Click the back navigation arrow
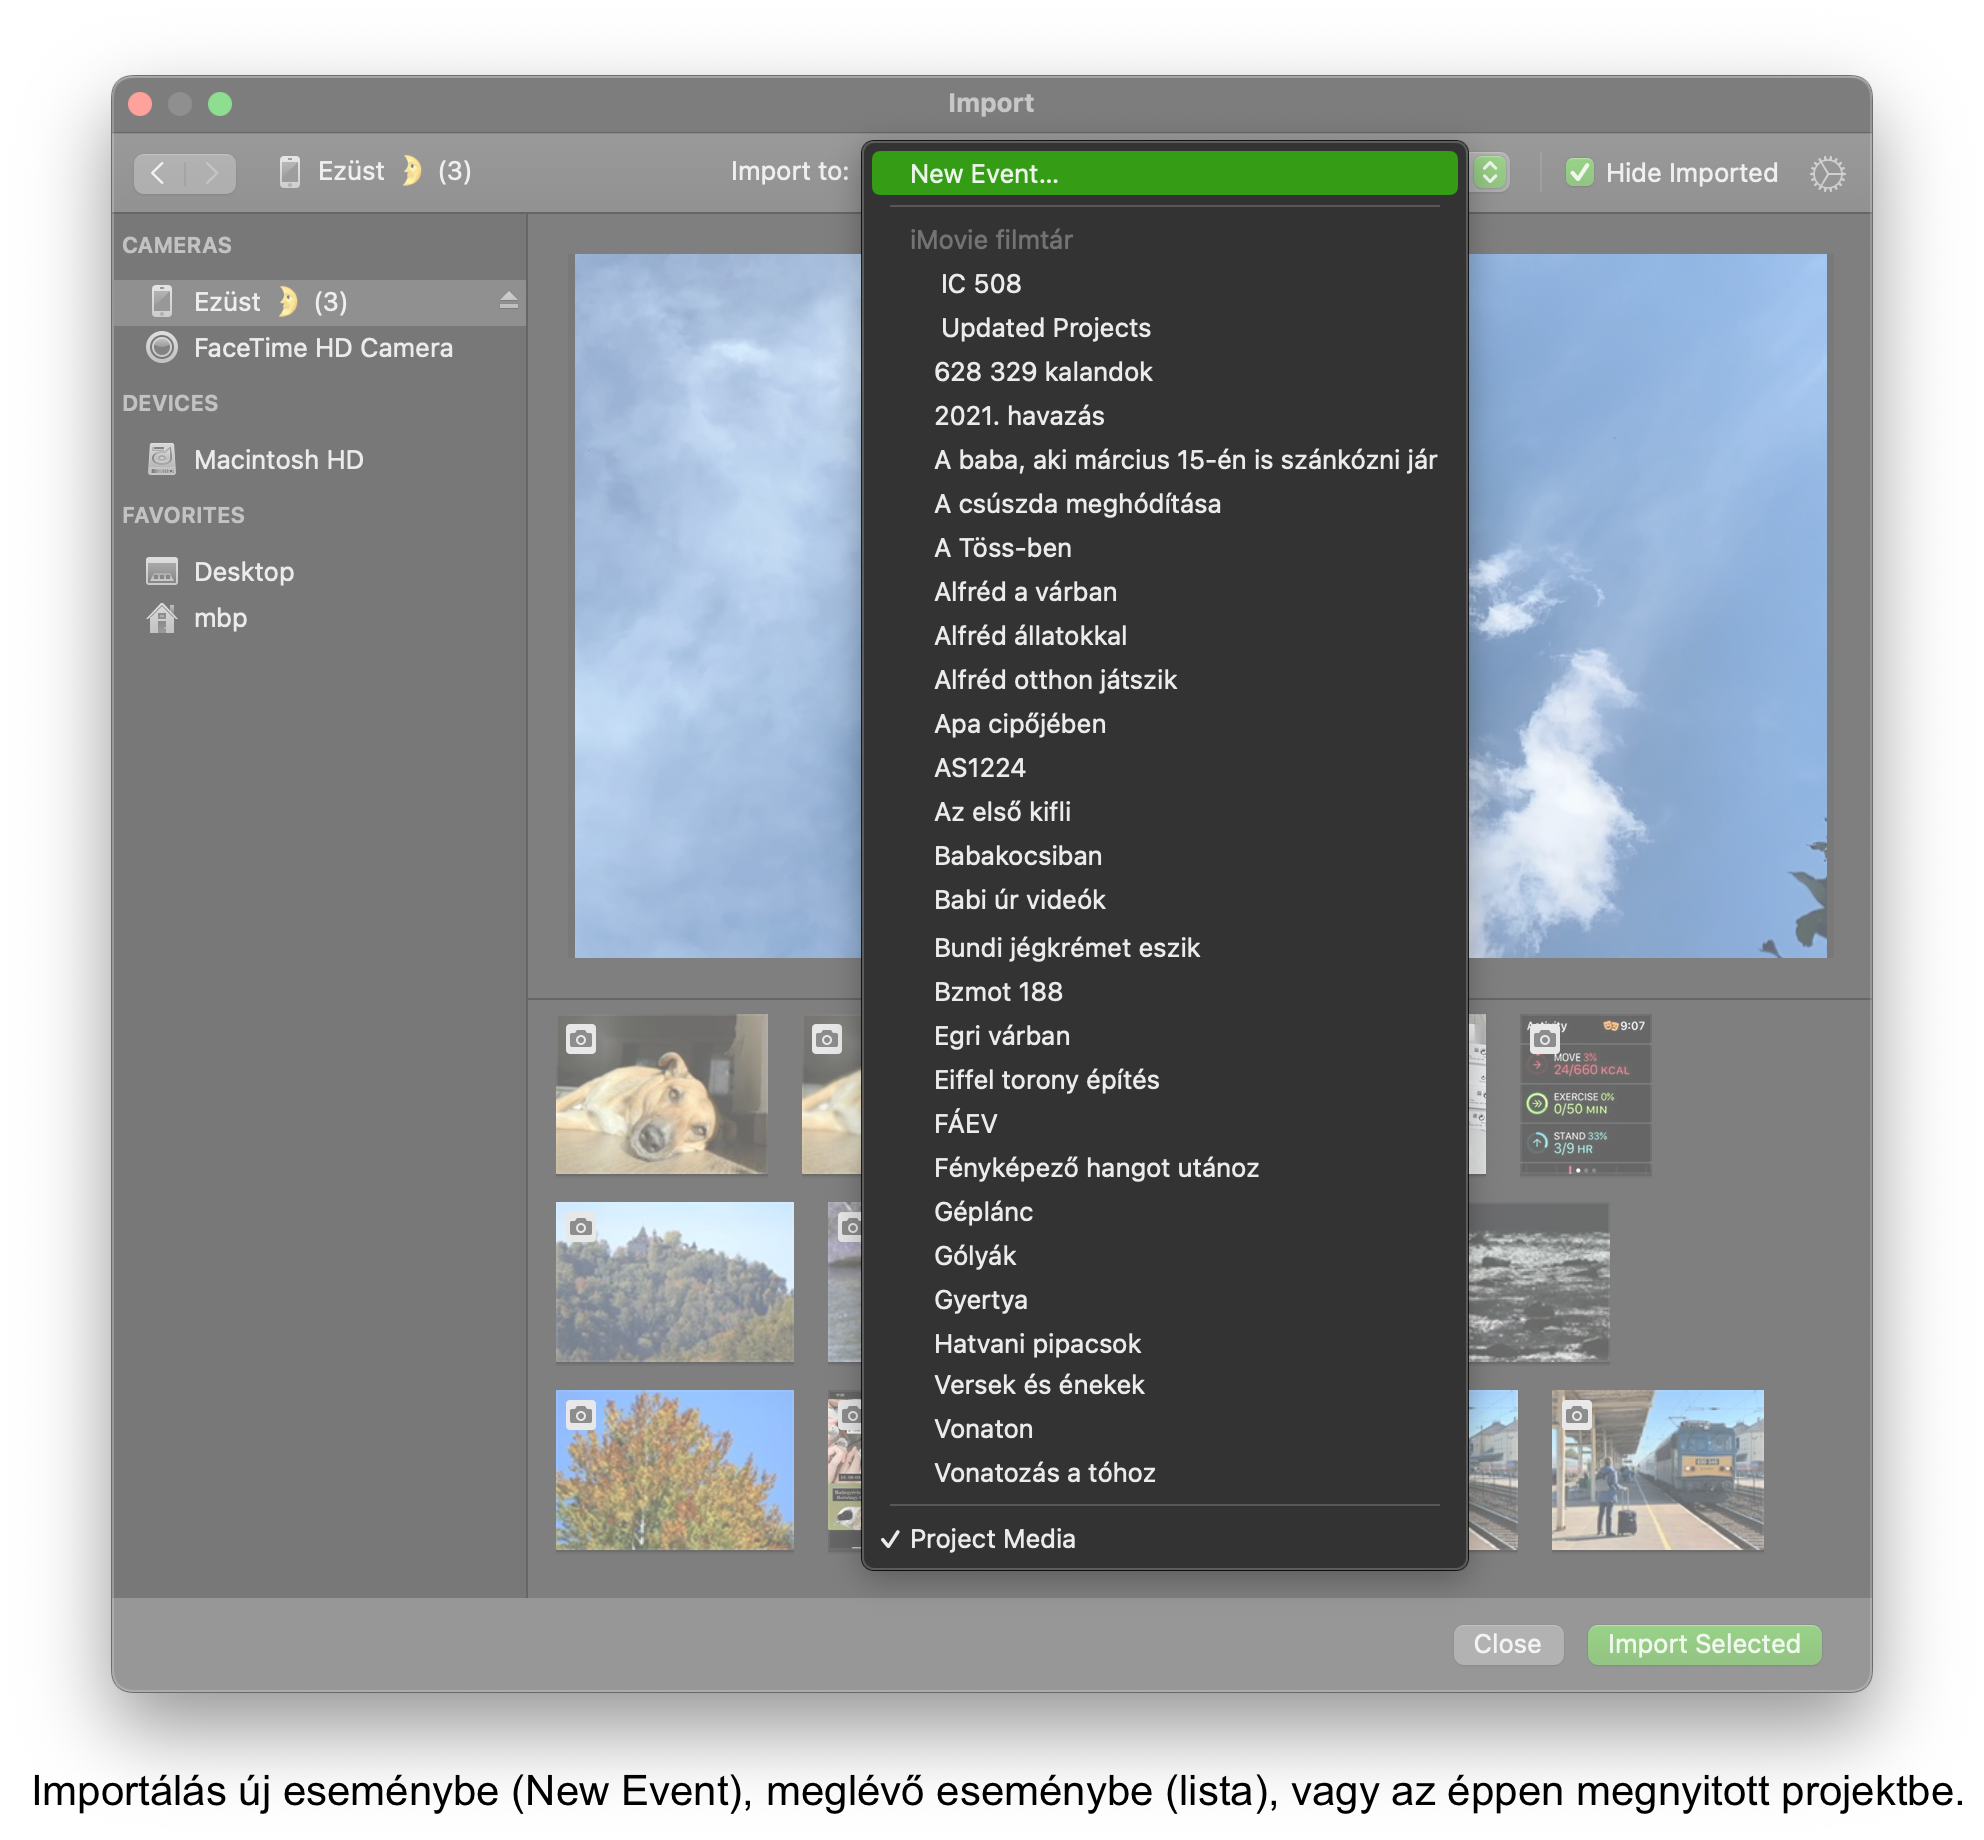 pyautogui.click(x=159, y=173)
